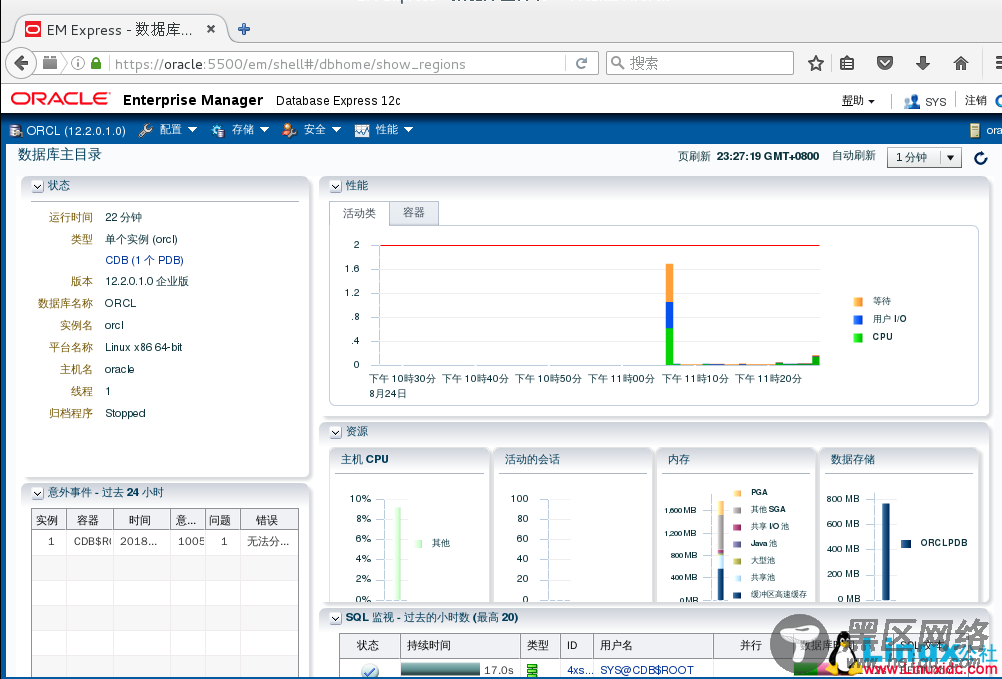
Task: Collapse the SQL 监视 panel
Action: [x=335, y=618]
